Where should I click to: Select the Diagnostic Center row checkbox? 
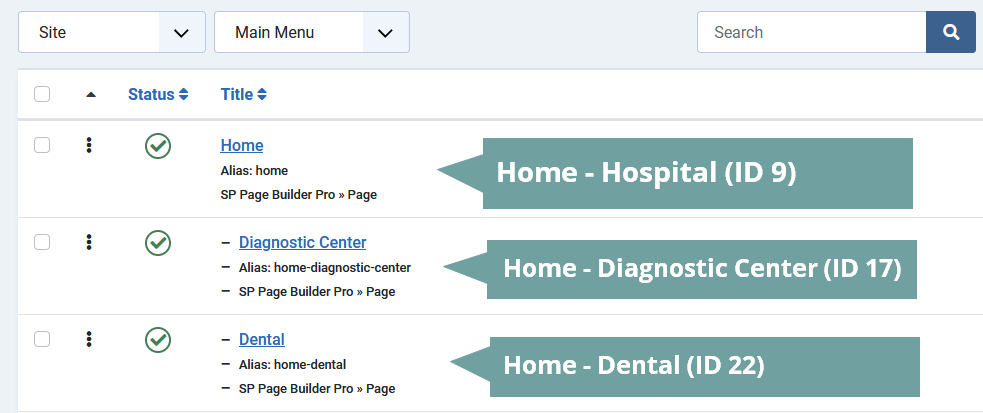tap(42, 242)
